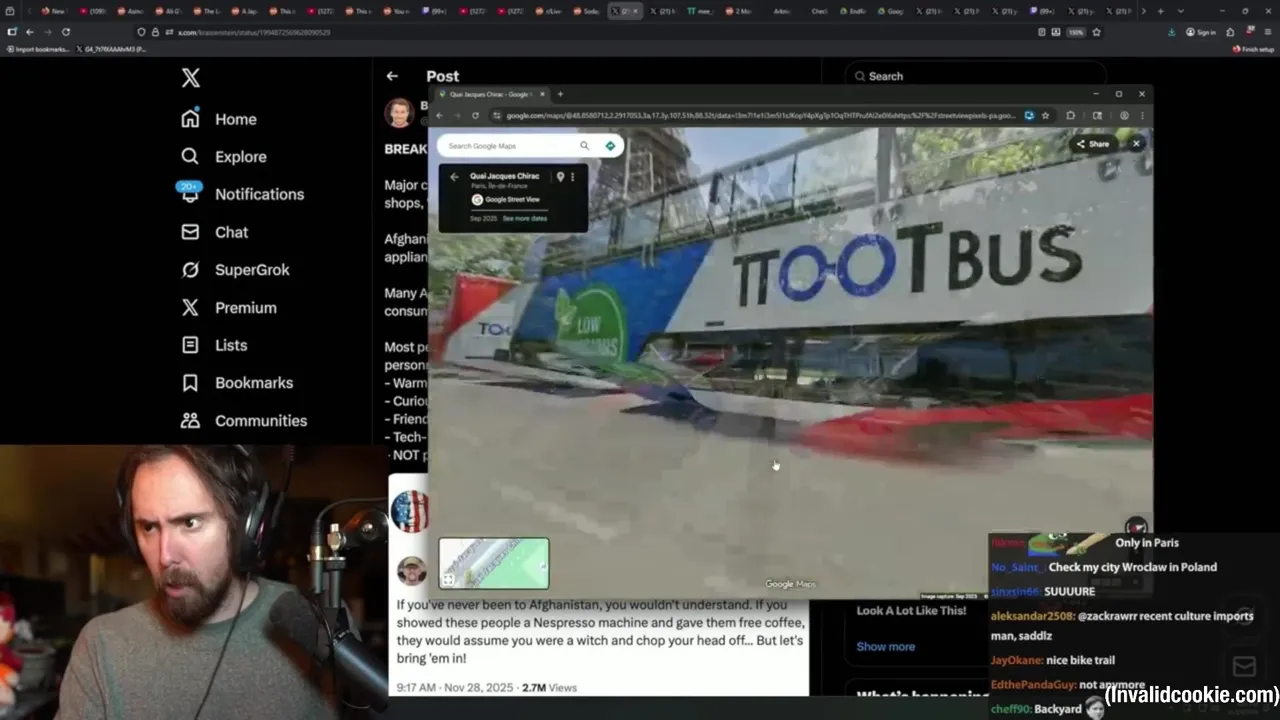Click See more dates link

point(525,218)
